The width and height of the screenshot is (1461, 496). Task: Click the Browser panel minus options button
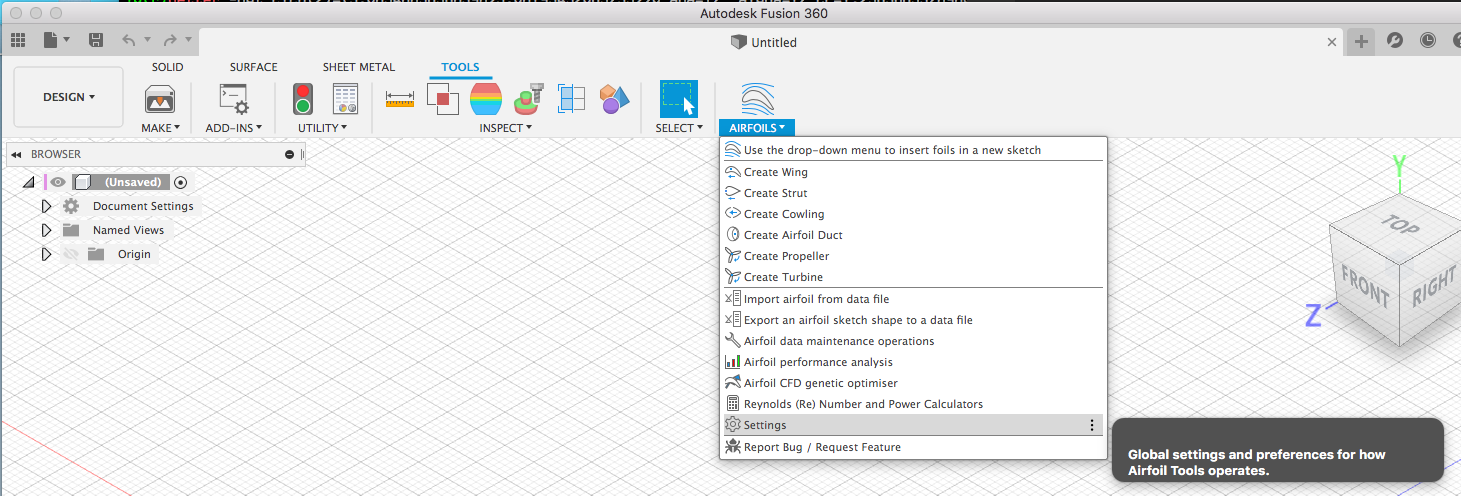(x=289, y=154)
